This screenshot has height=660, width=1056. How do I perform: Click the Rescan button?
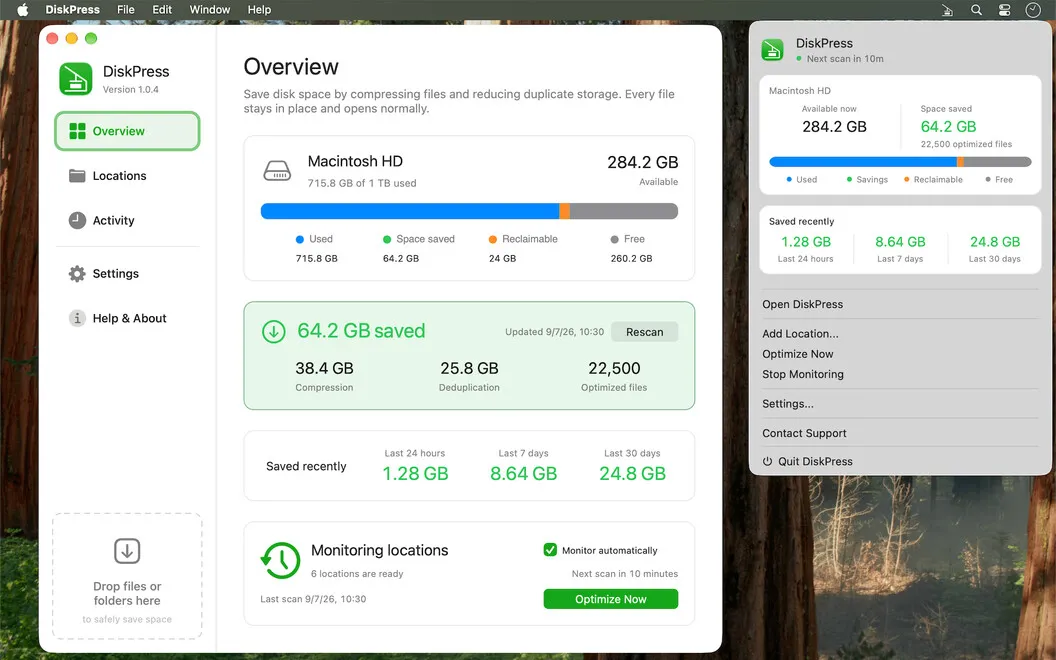click(645, 331)
